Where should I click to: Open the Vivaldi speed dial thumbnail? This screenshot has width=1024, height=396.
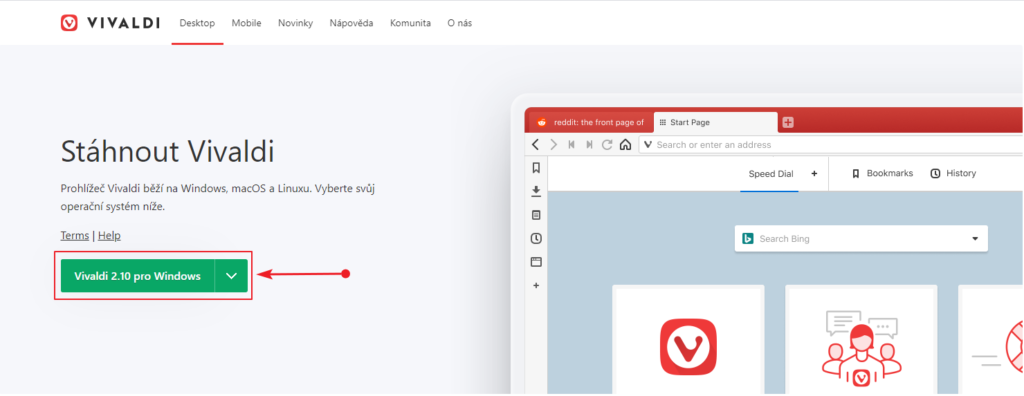click(x=688, y=340)
